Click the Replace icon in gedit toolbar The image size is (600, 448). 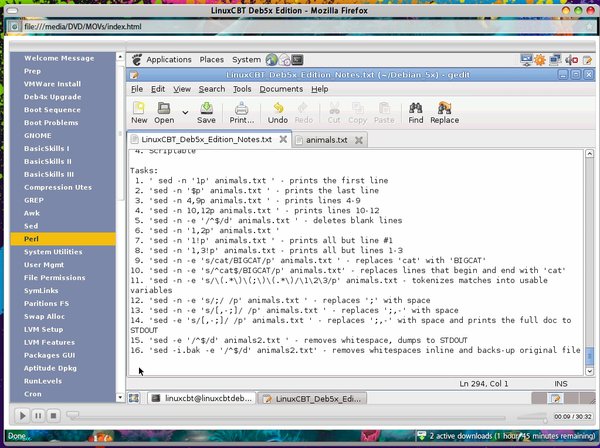pos(444,108)
